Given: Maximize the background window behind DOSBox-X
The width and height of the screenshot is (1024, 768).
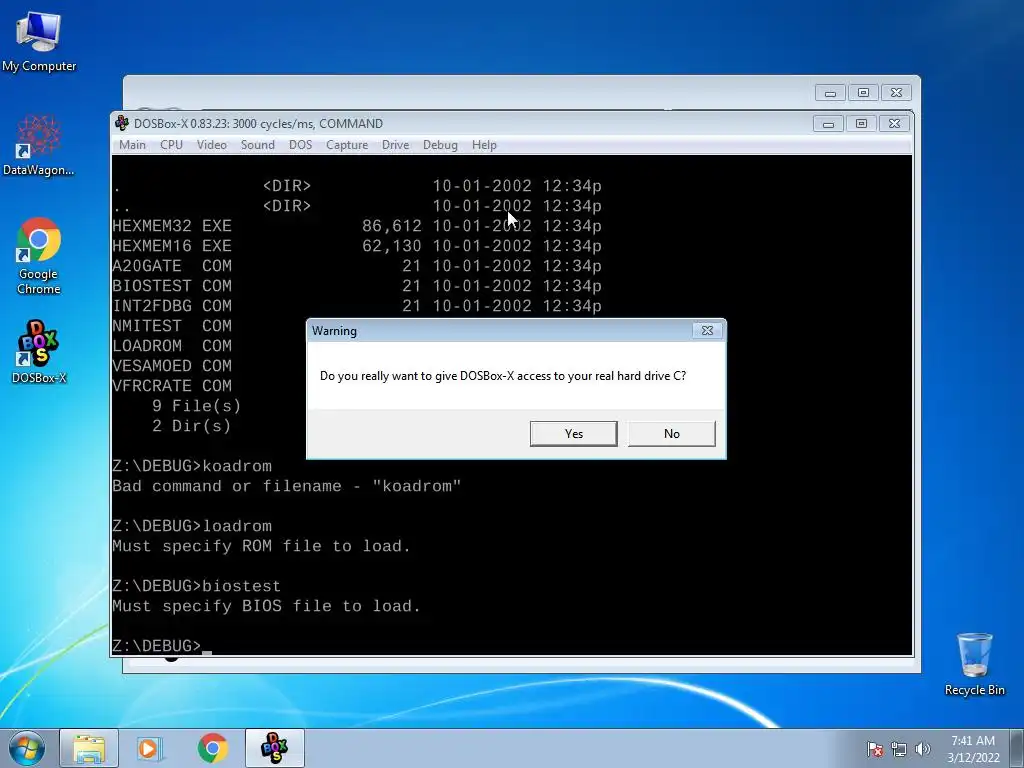Looking at the screenshot, I should pyautogui.click(x=863, y=93).
